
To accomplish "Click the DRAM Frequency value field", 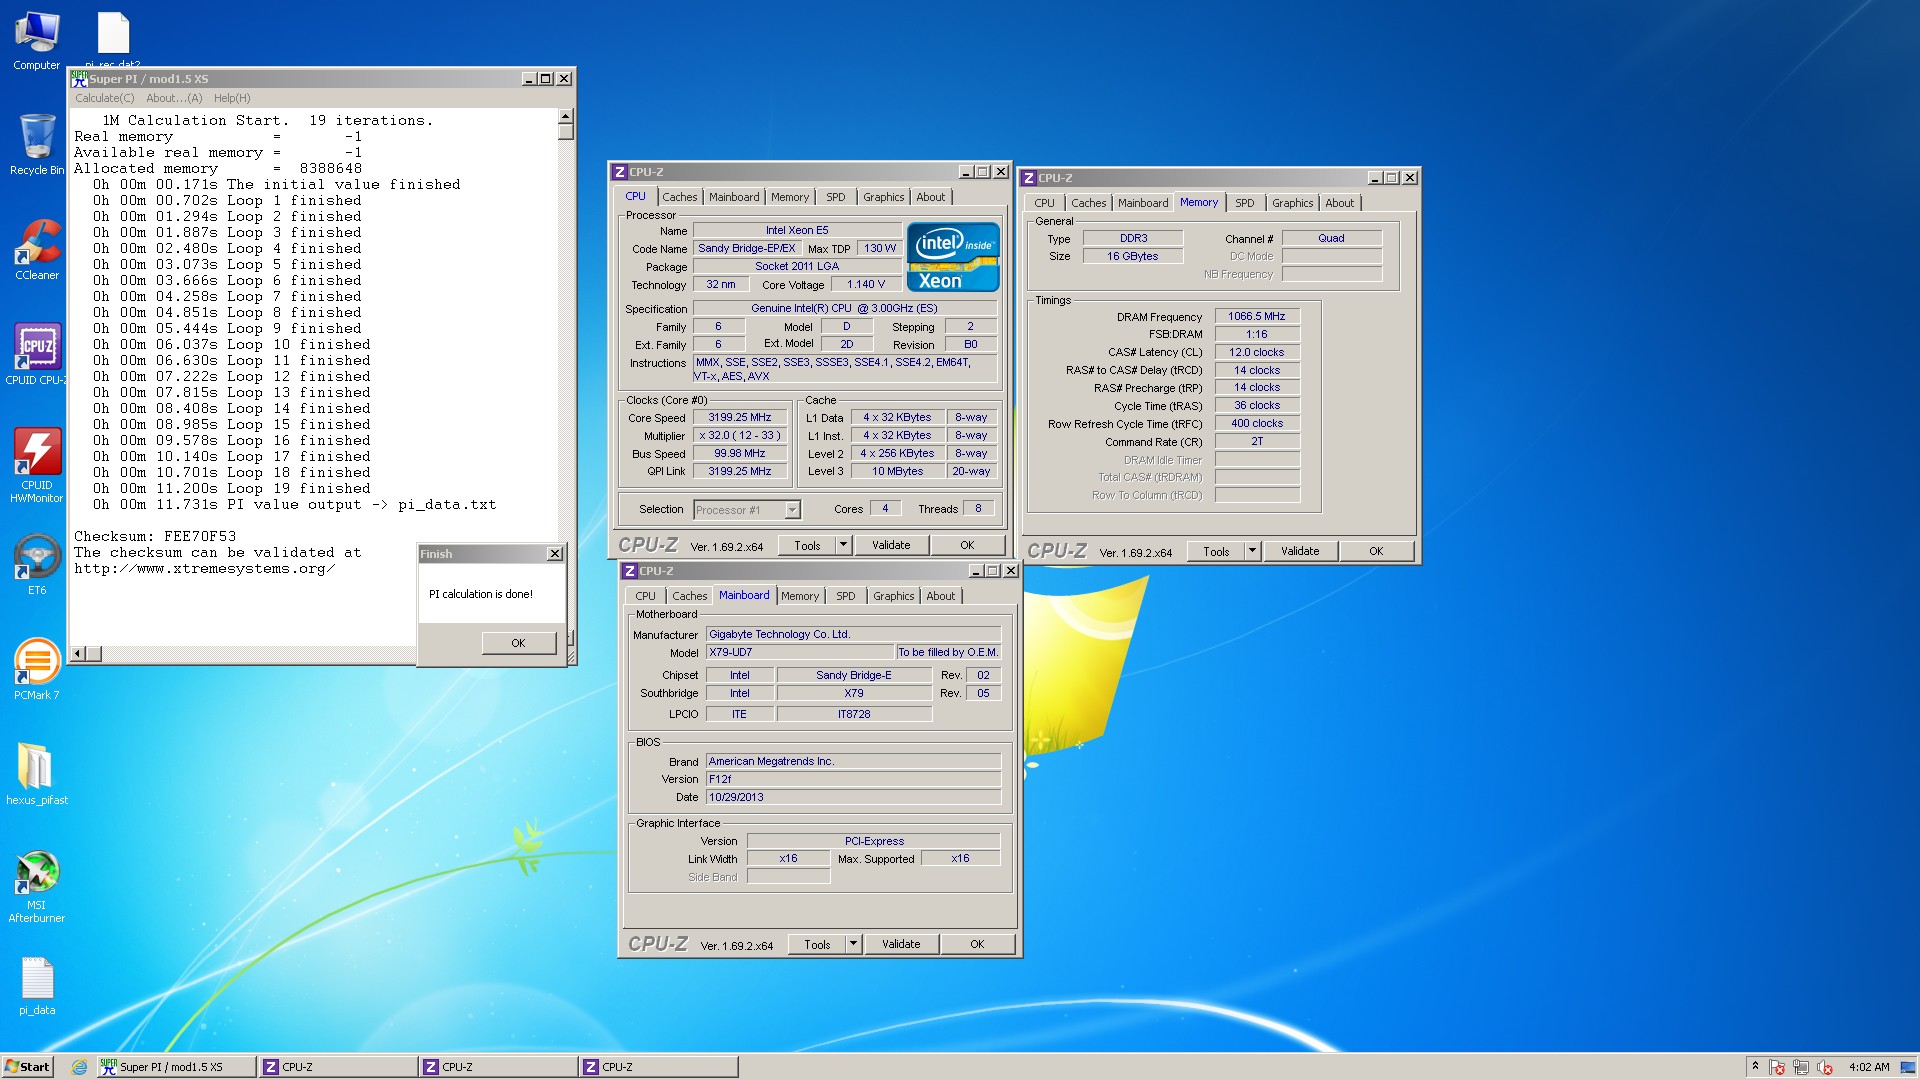I will 1257,317.
